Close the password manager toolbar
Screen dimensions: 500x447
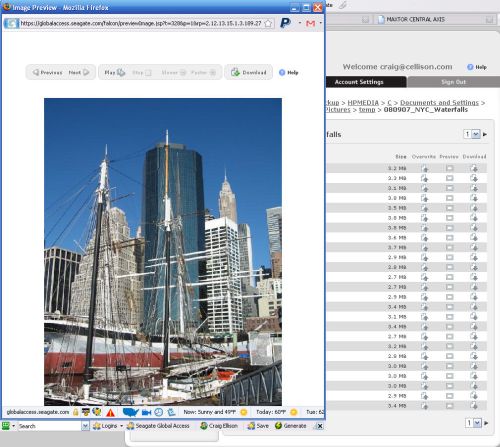point(319,426)
